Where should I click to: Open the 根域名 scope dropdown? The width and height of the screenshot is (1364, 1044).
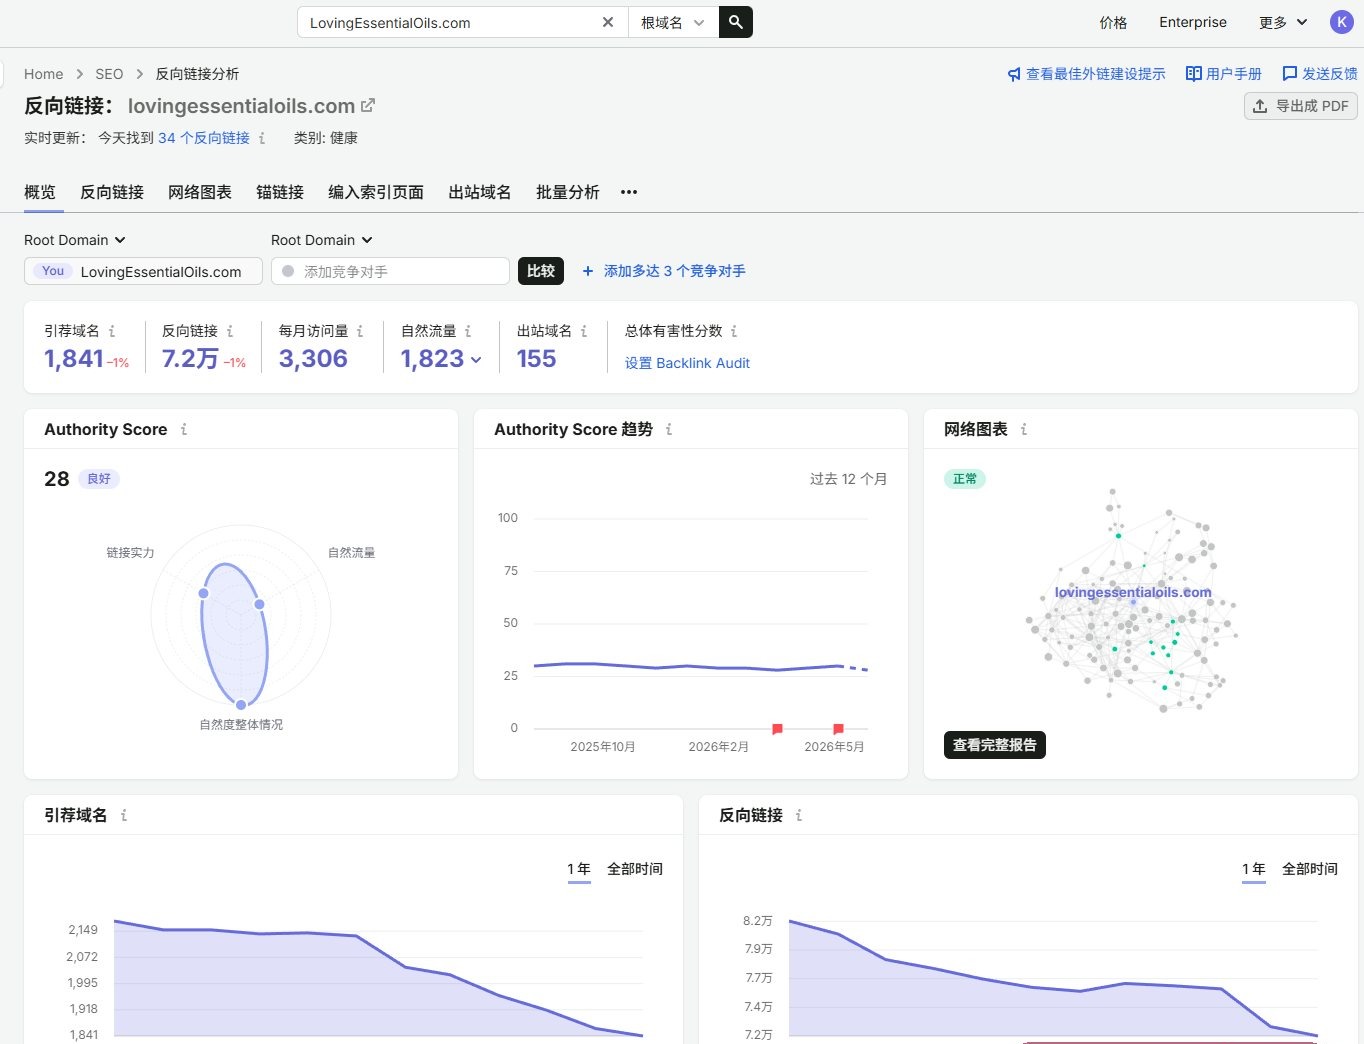(673, 22)
